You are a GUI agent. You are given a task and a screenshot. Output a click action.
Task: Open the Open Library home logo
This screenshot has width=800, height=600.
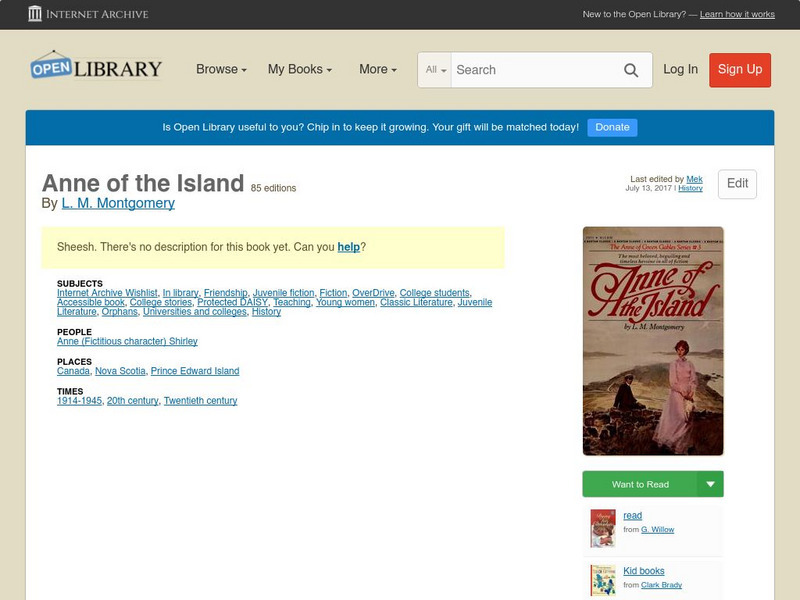click(x=96, y=67)
